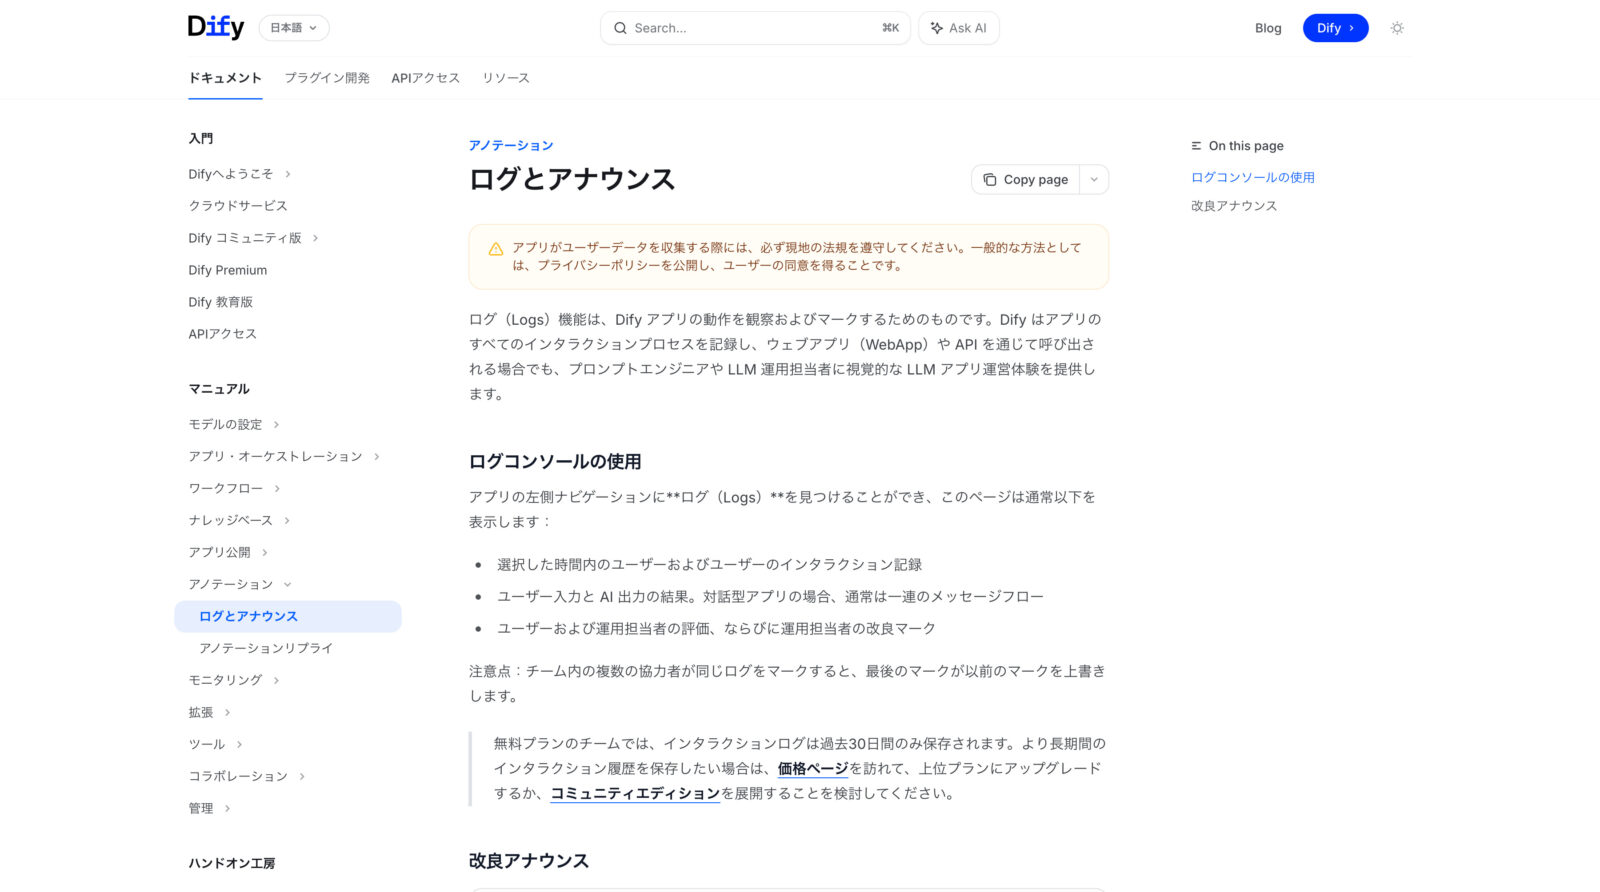The width and height of the screenshot is (1600, 892).
Task: Click the search magnifier icon
Action: coord(621,28)
